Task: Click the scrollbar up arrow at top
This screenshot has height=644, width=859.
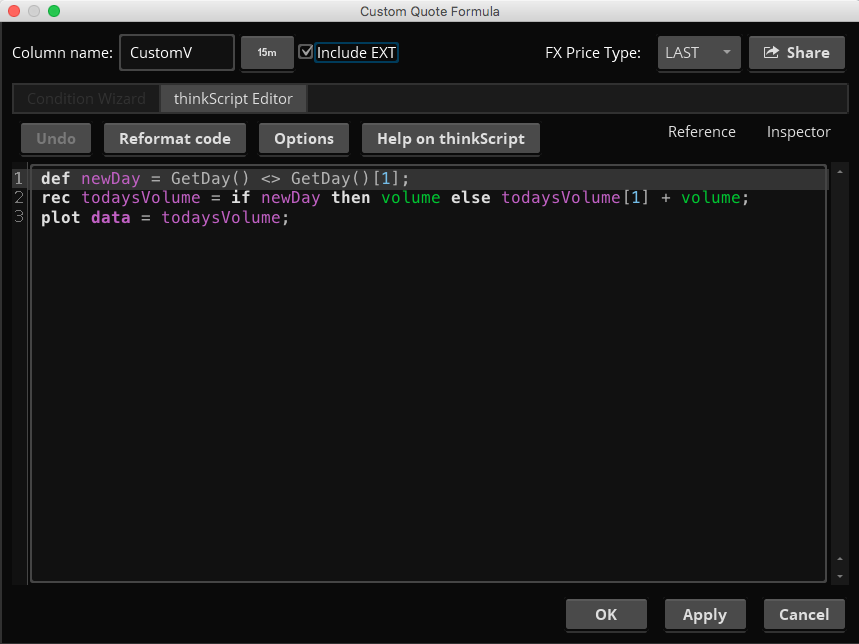Action: (x=840, y=172)
